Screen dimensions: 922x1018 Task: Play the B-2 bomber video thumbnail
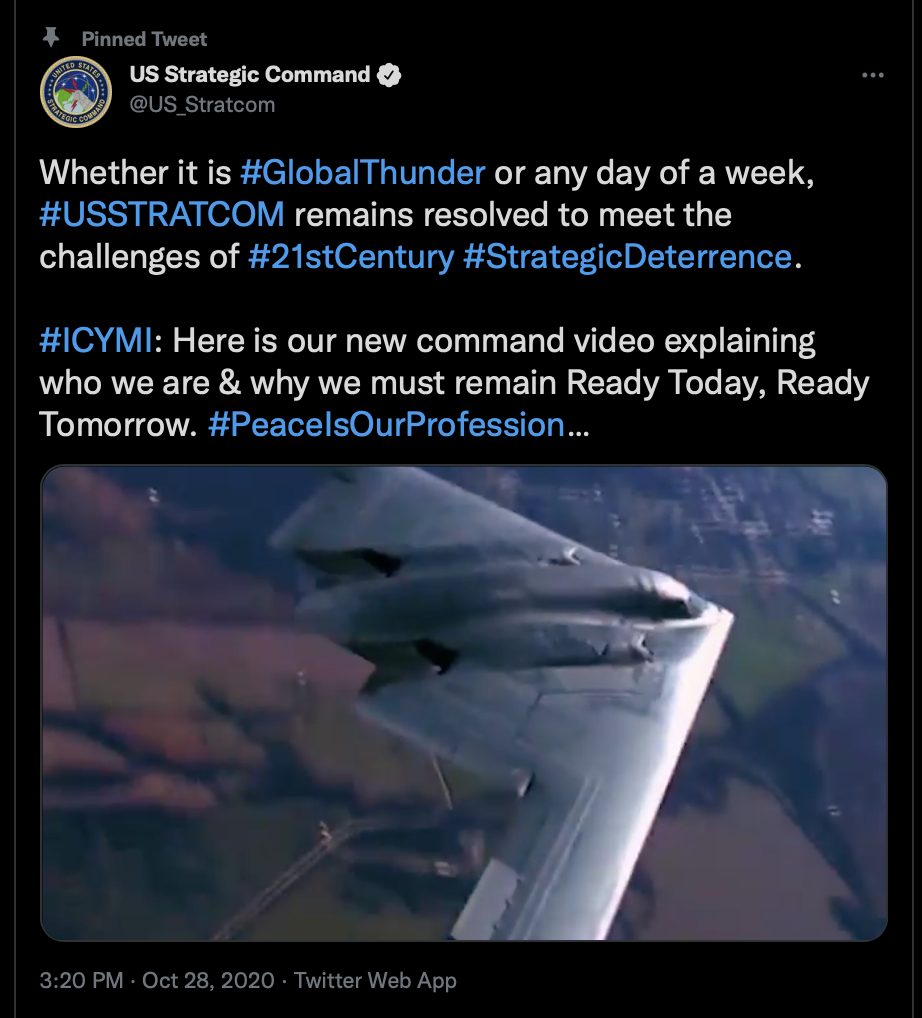[464, 703]
